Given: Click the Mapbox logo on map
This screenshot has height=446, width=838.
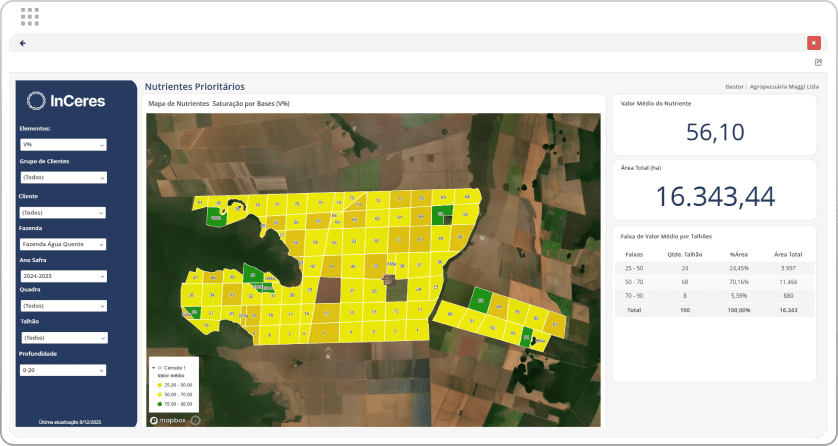Looking at the screenshot, I should point(168,420).
